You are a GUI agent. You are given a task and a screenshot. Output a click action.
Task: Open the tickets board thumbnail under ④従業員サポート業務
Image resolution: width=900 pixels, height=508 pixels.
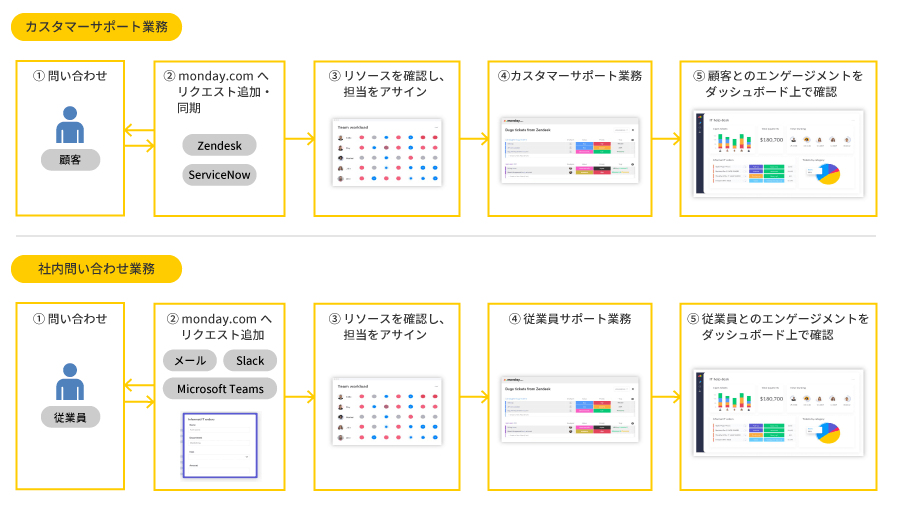(570, 409)
